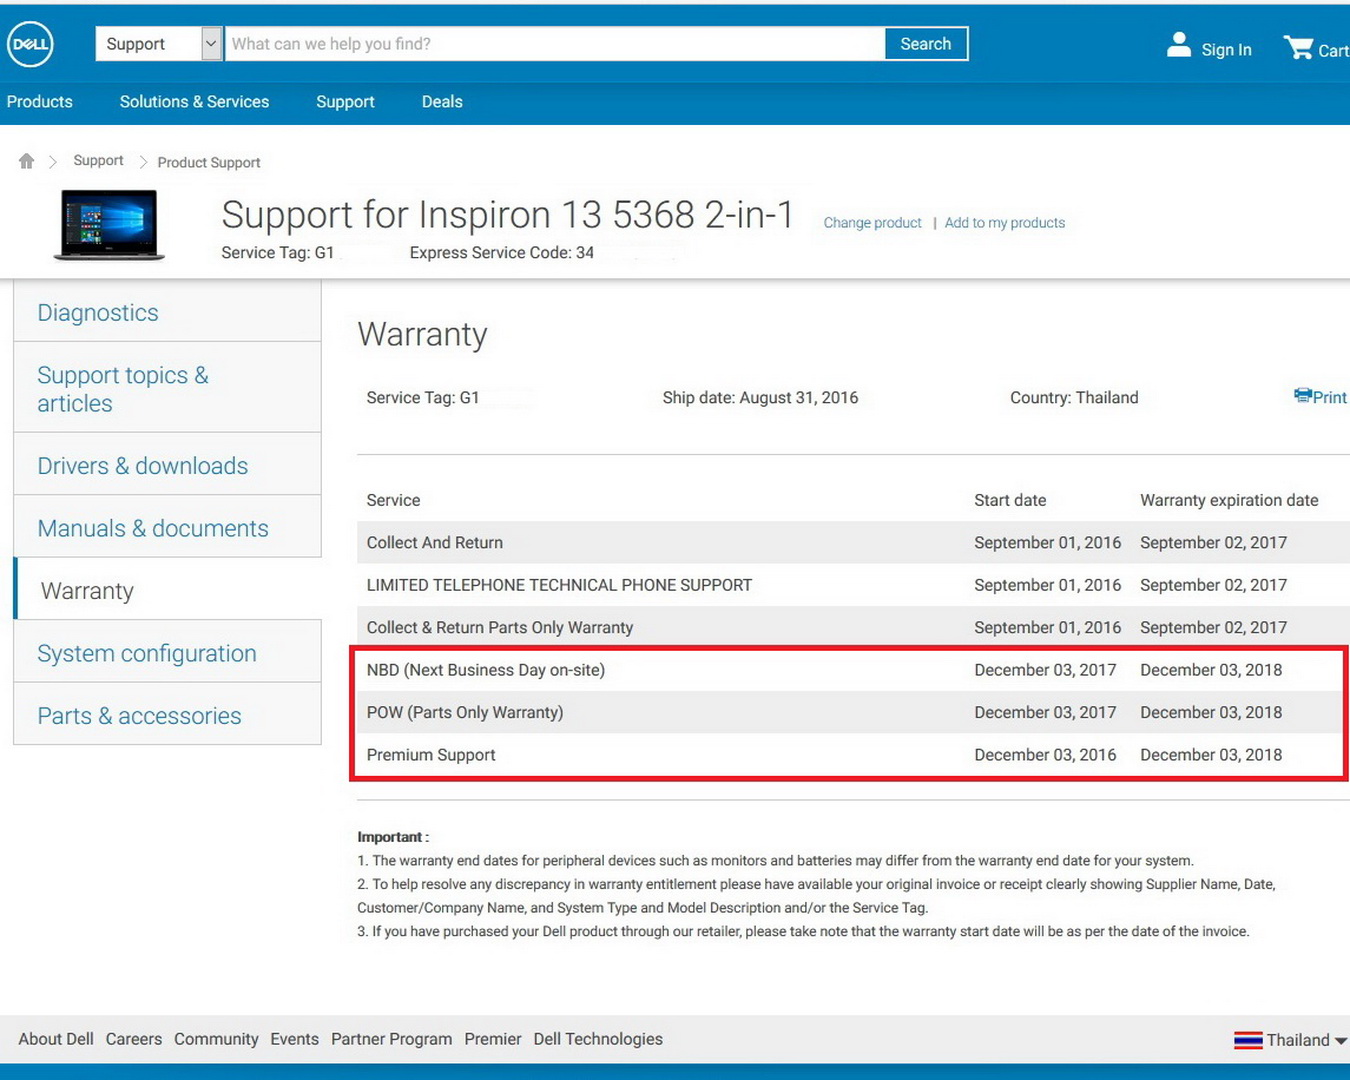Screen dimensions: 1350x1080
Task: Click the Product Support breadcrumb
Action: 209,162
